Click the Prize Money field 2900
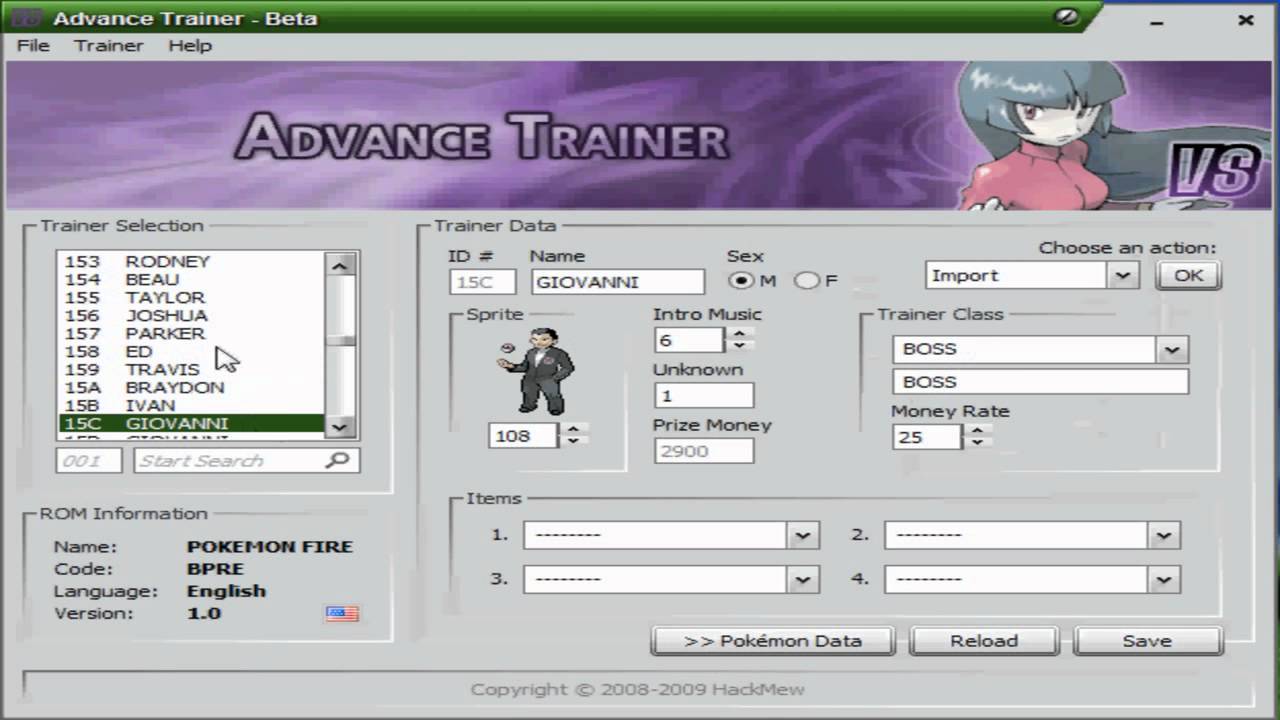This screenshot has height=720, width=1280. tap(703, 451)
